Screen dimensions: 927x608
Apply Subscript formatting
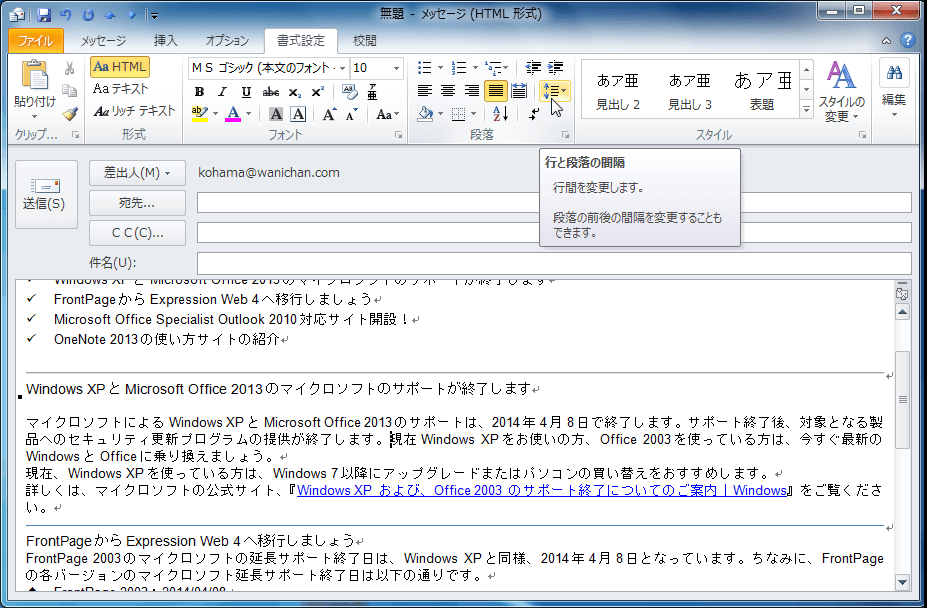click(294, 92)
